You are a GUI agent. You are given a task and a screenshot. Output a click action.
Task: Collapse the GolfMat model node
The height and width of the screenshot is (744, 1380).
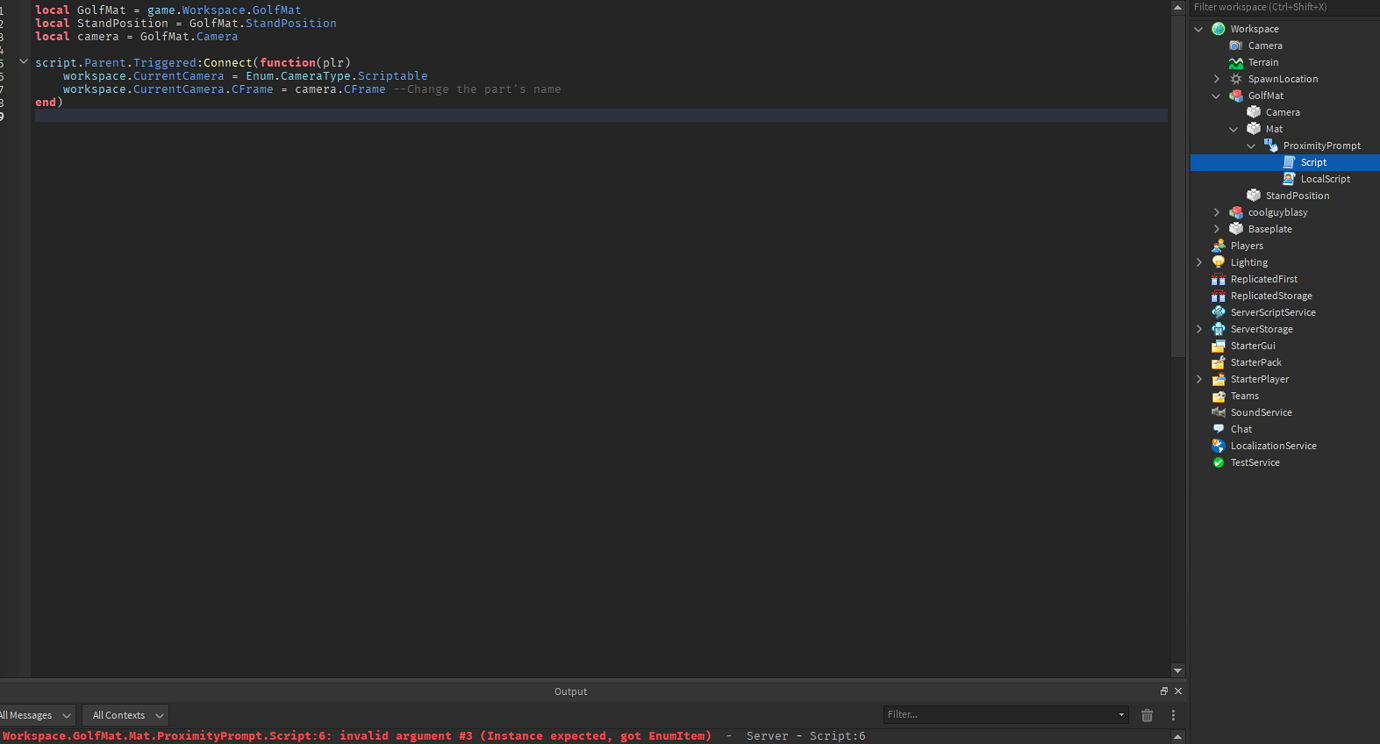click(x=1216, y=96)
